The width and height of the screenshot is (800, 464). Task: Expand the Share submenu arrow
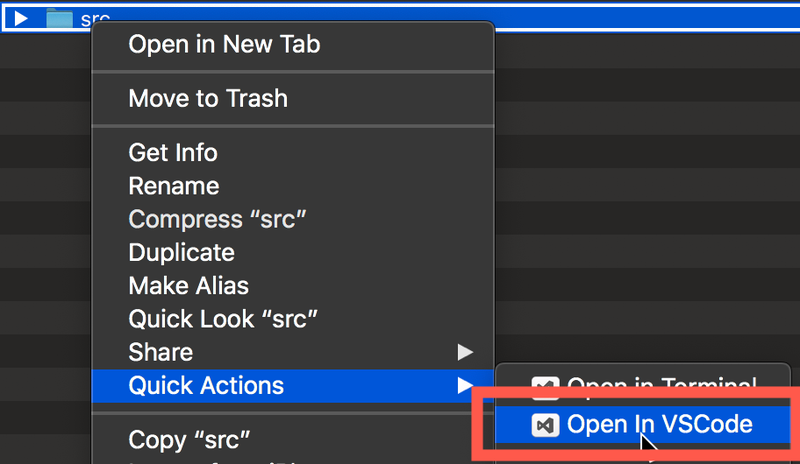465,352
